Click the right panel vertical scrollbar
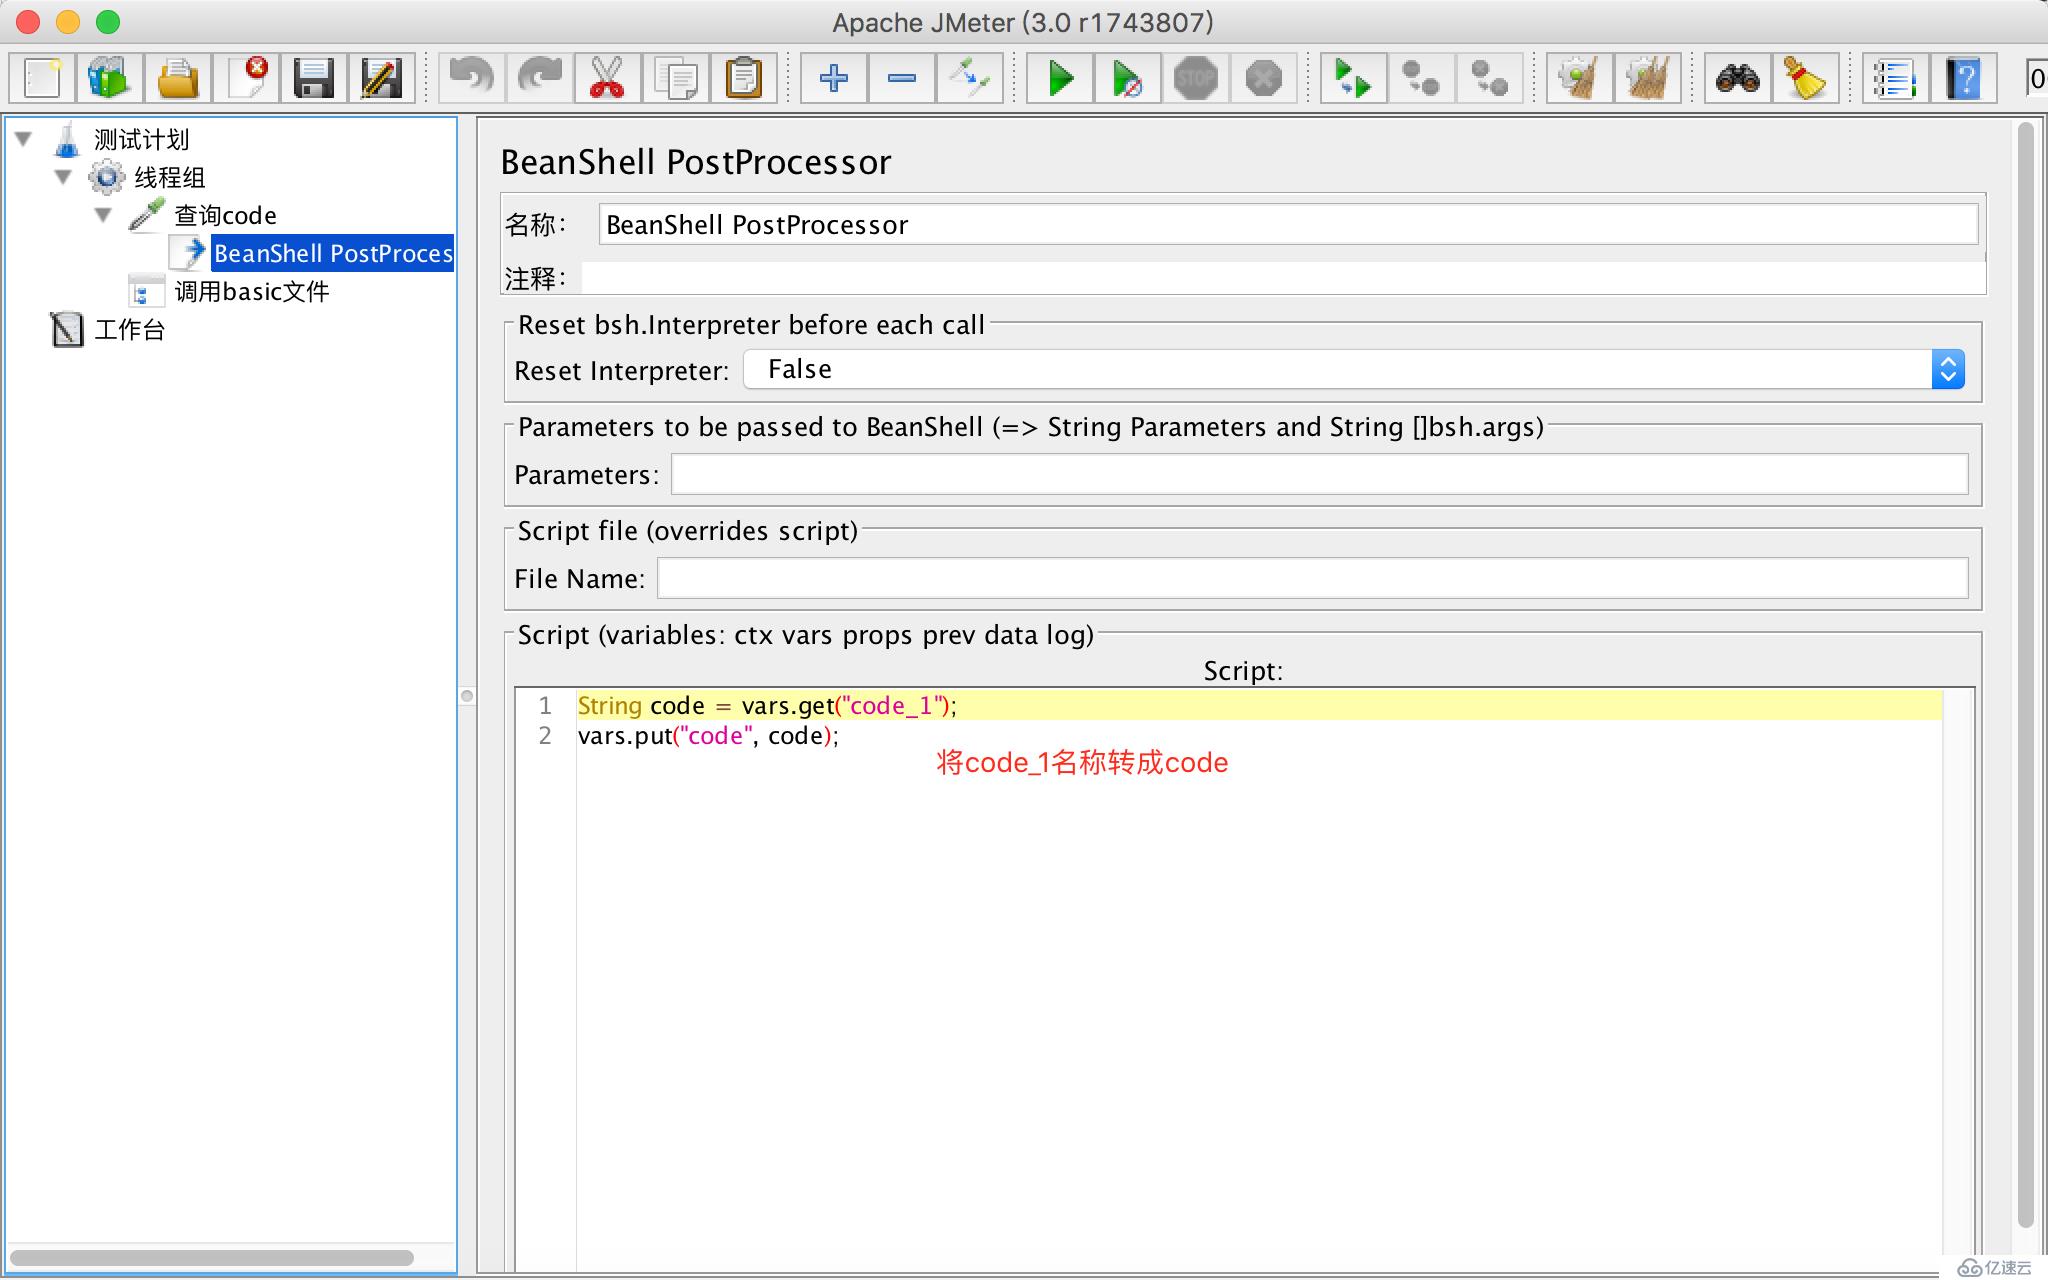 coord(2026,675)
